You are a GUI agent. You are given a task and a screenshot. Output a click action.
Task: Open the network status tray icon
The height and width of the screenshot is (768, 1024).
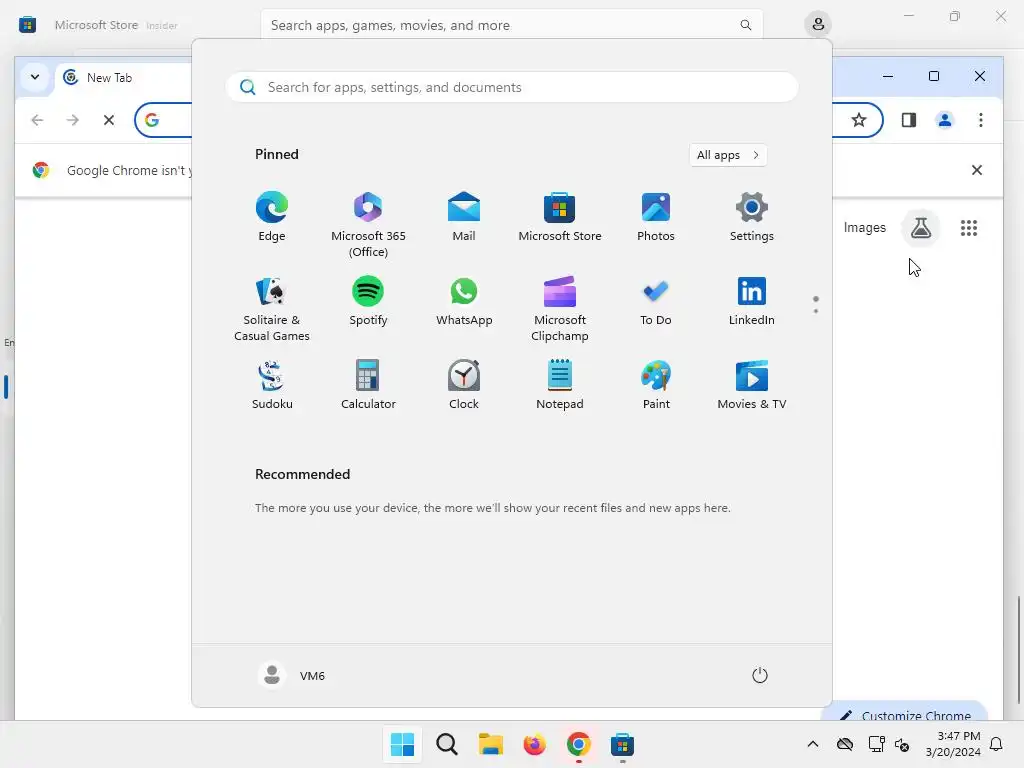point(876,744)
